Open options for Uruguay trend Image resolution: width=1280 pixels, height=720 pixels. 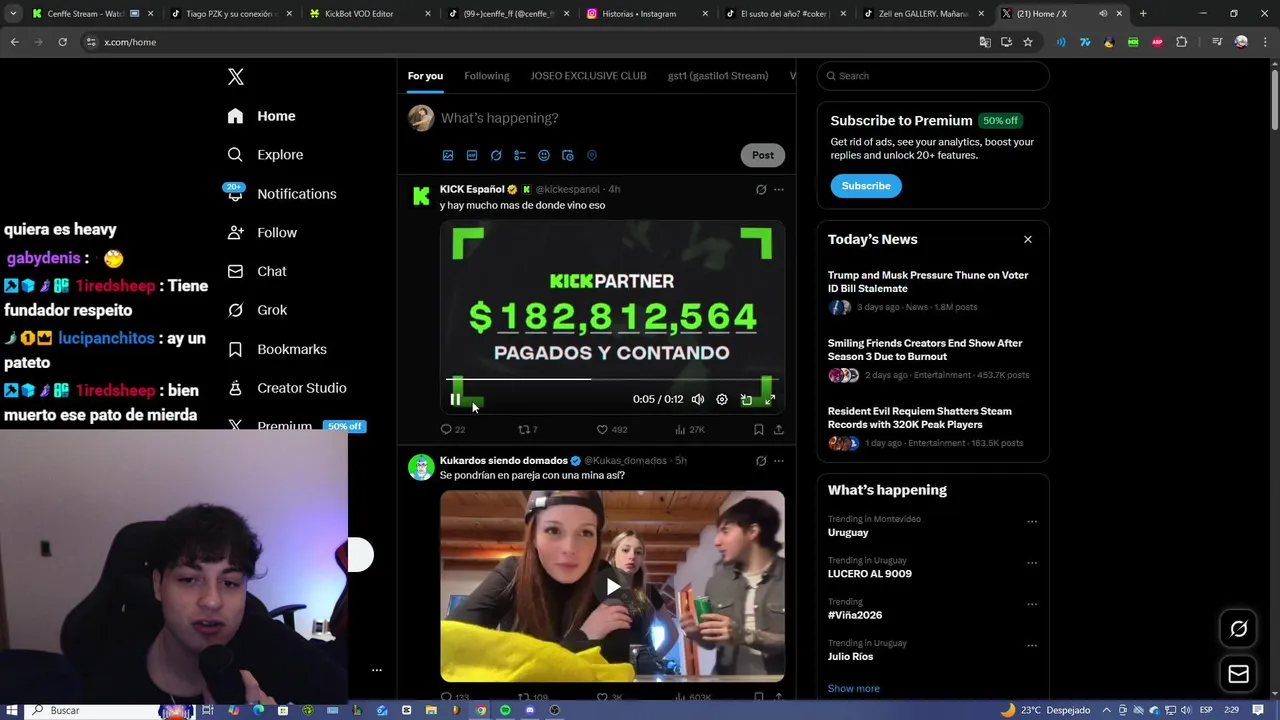[x=1032, y=521]
